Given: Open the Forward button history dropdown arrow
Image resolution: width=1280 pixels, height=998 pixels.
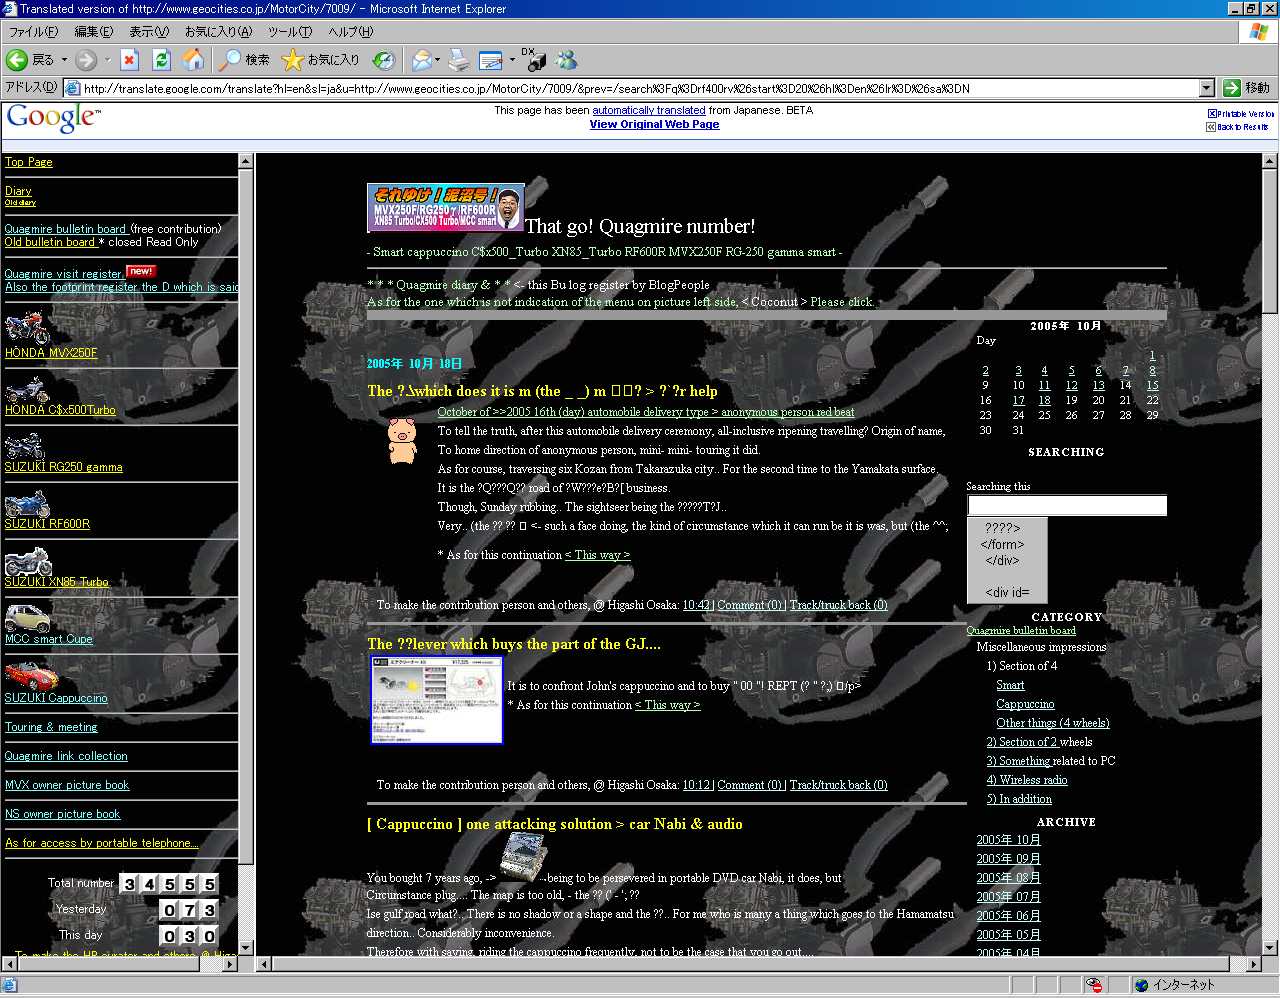Looking at the screenshot, I should pyautogui.click(x=107, y=60).
